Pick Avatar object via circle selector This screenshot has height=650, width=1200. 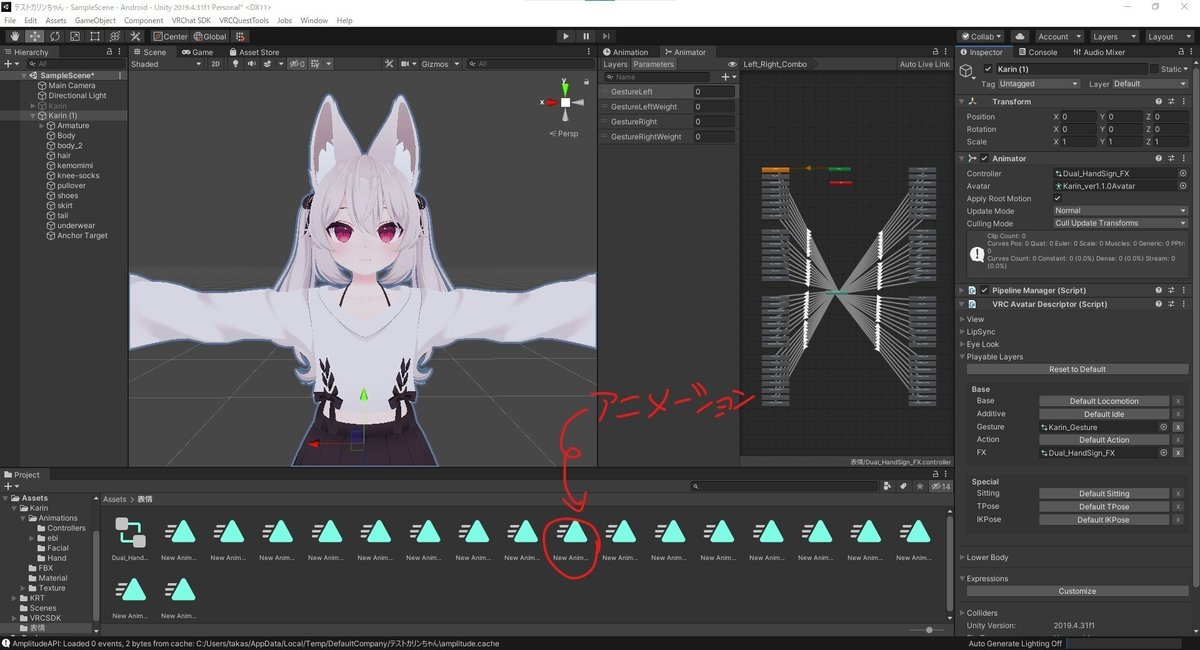click(1183, 186)
